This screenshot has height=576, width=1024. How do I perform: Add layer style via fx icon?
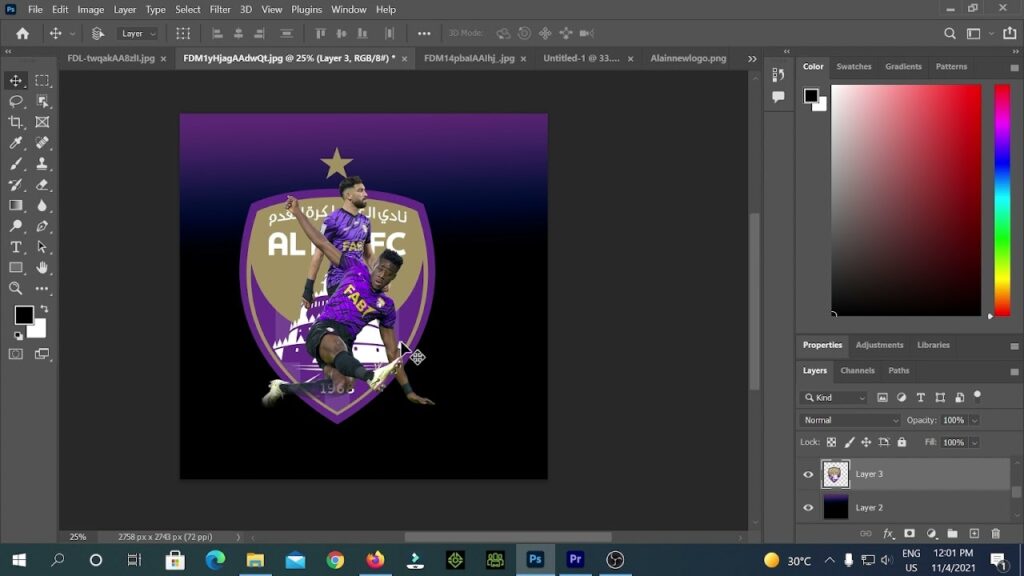(x=888, y=534)
